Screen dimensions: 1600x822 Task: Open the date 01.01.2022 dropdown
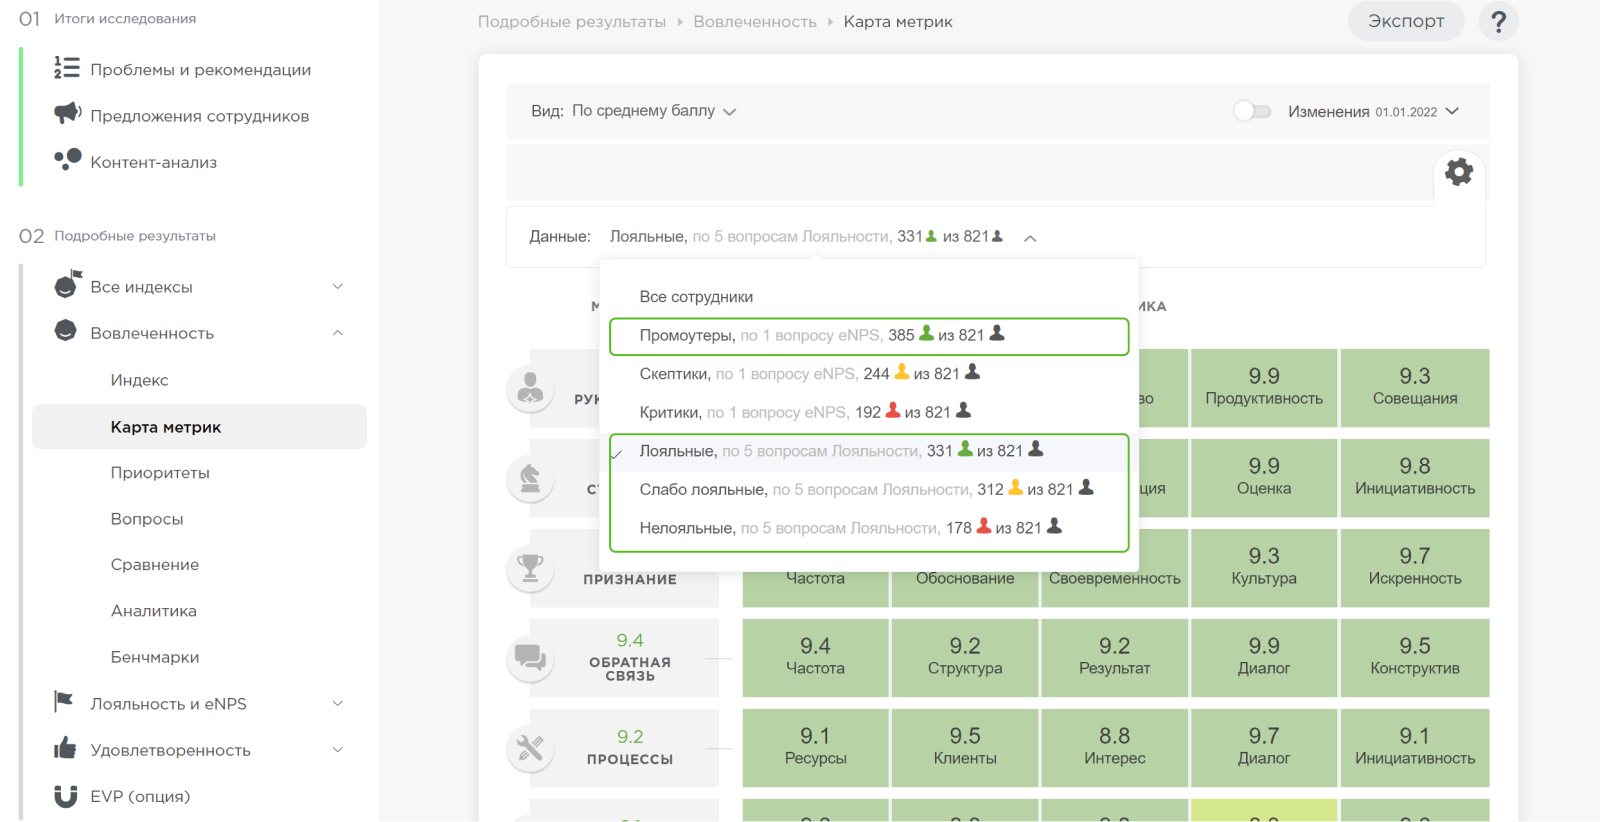[1417, 112]
